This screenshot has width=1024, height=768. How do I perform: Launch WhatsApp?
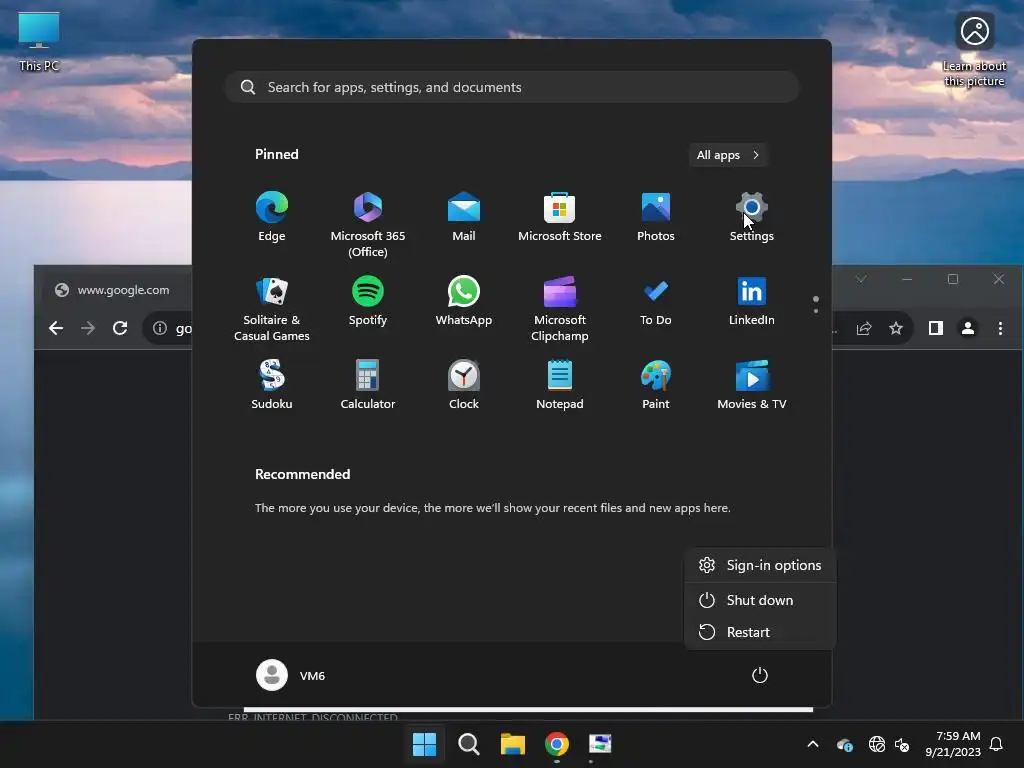[x=464, y=301]
